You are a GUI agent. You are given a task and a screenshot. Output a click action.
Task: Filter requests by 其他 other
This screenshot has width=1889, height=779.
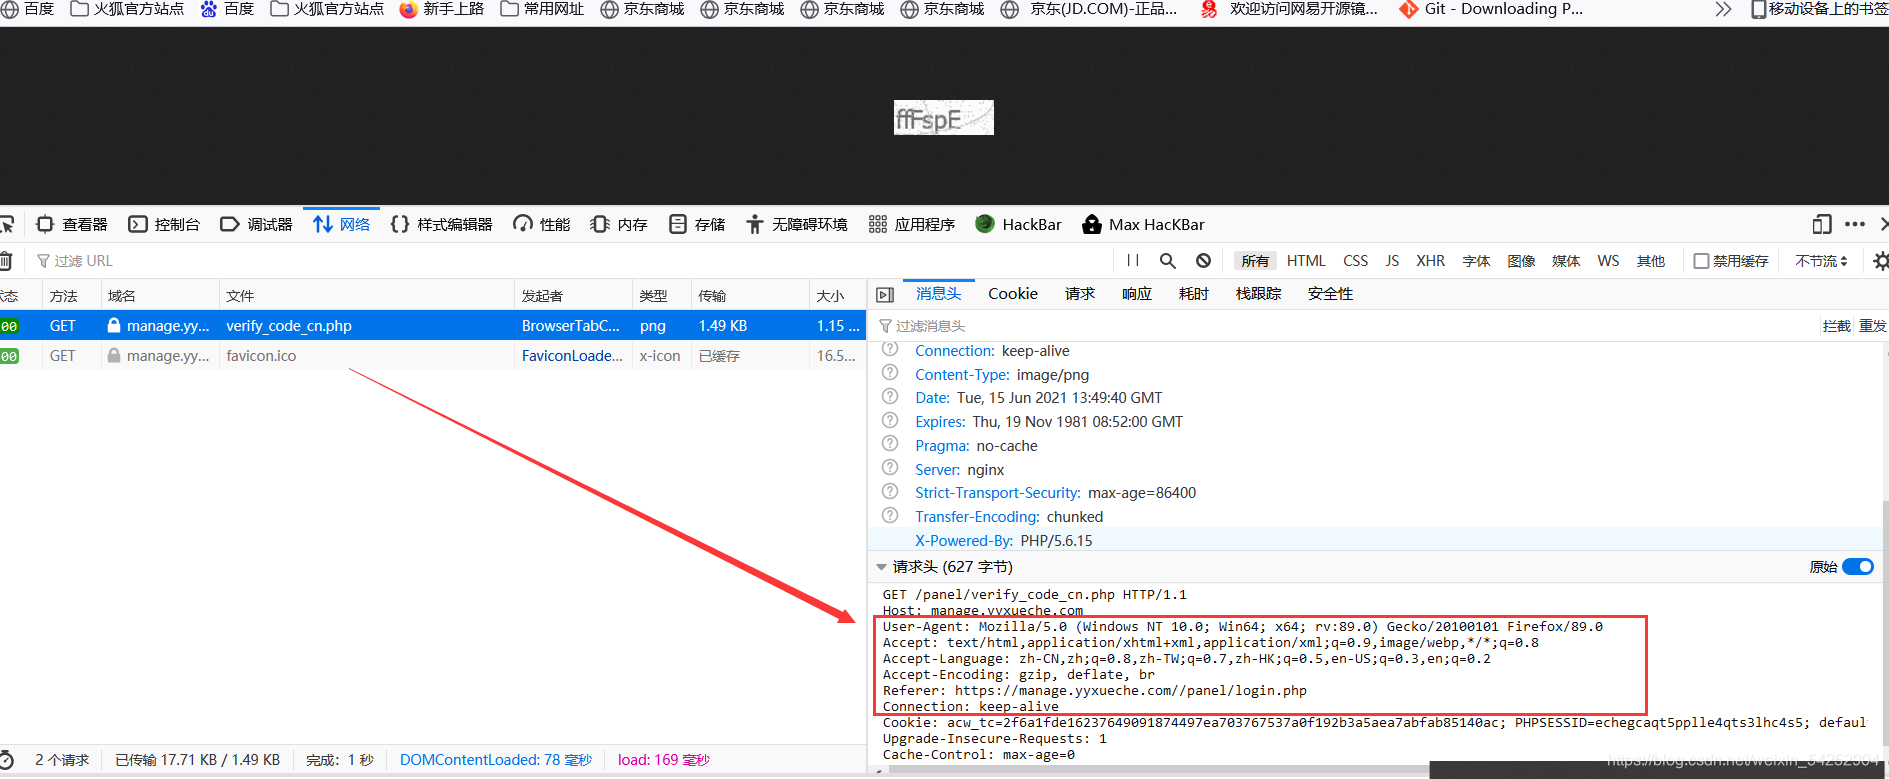[1651, 260]
